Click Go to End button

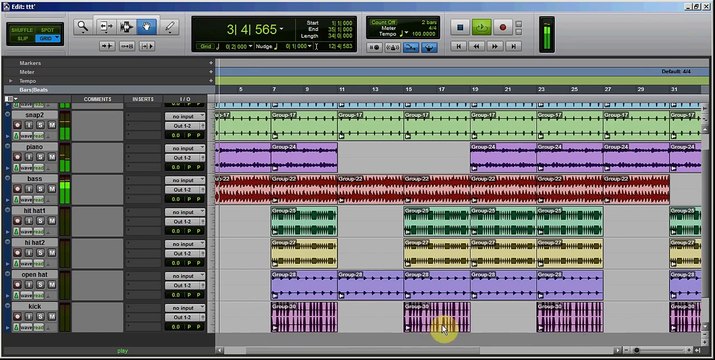pyautogui.click(x=513, y=46)
